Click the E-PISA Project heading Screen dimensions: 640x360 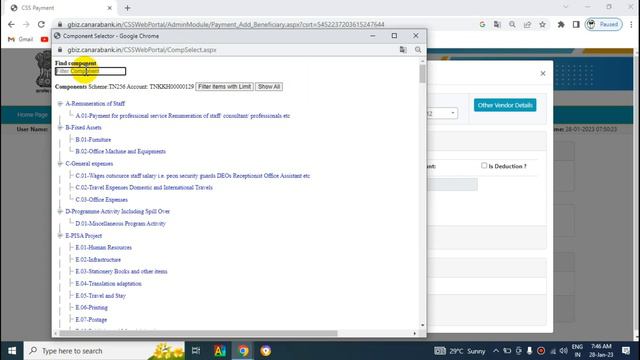pos(84,236)
